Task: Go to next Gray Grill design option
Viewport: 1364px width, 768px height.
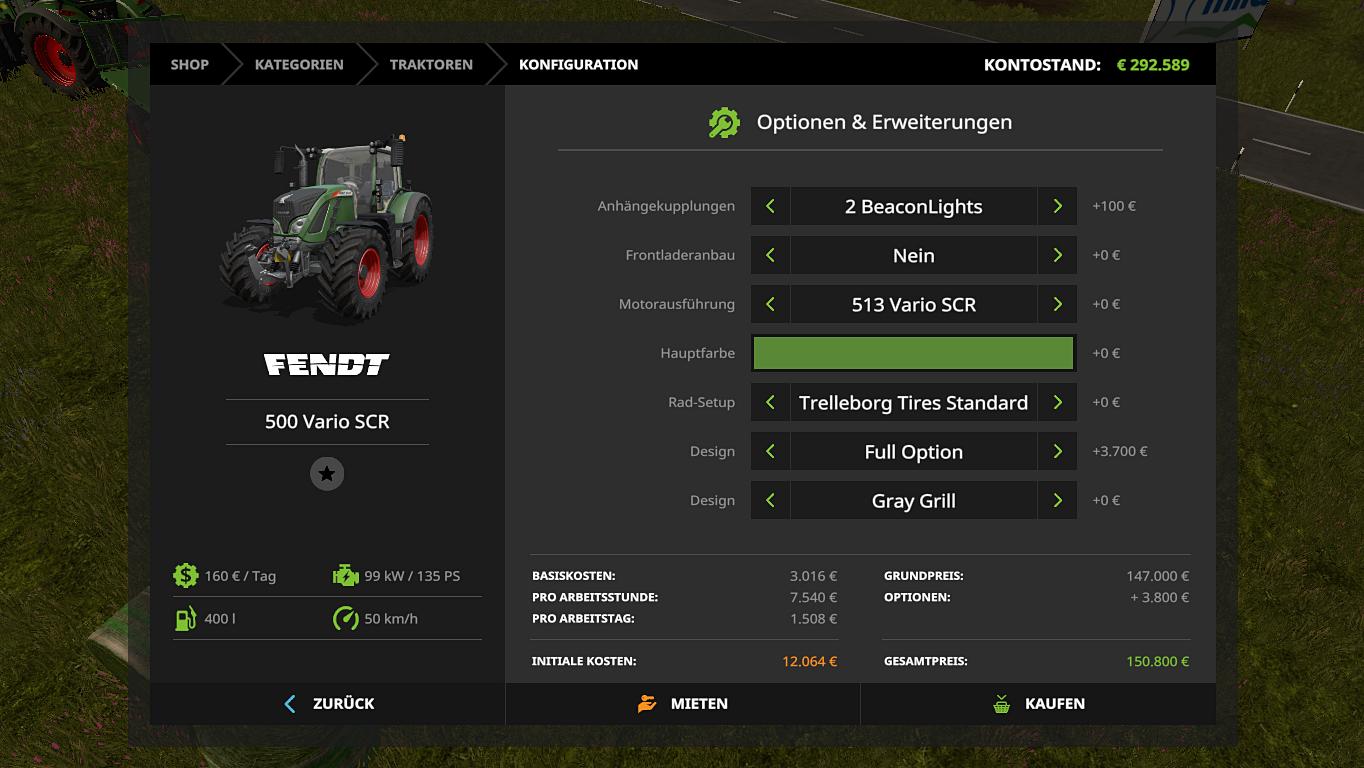Action: click(x=1057, y=500)
